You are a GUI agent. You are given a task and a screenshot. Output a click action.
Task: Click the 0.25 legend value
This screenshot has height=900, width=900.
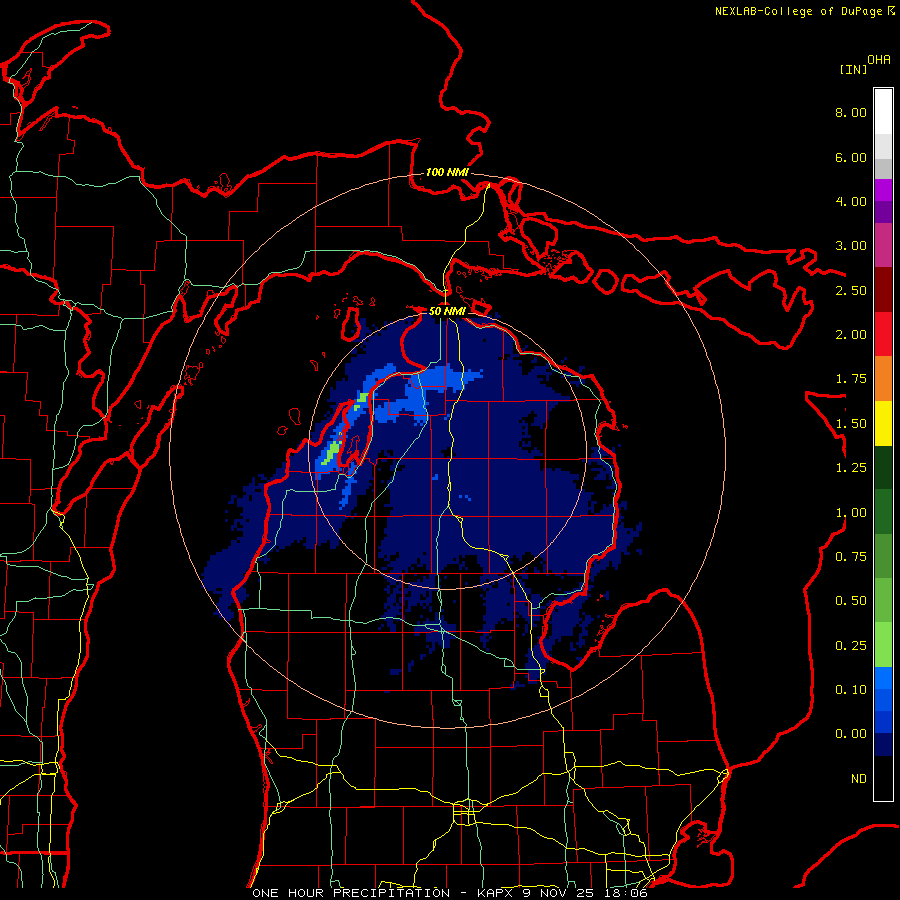click(851, 645)
